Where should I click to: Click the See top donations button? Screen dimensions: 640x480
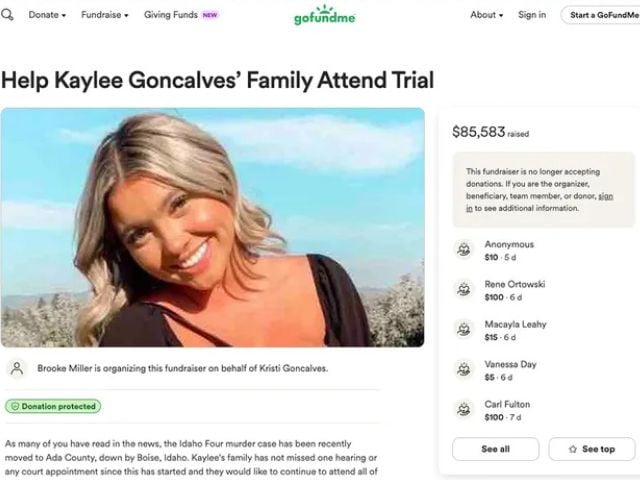(592, 449)
